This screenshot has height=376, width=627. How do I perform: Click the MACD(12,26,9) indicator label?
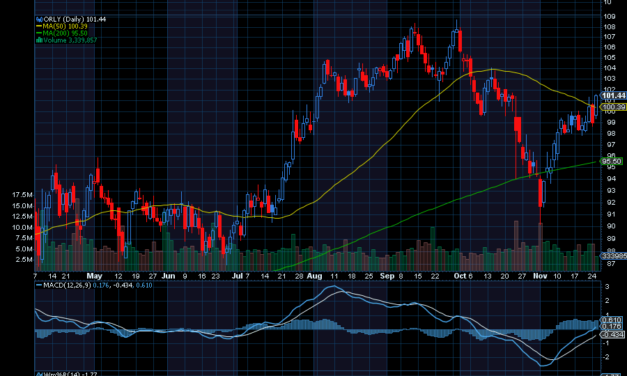pos(67,285)
